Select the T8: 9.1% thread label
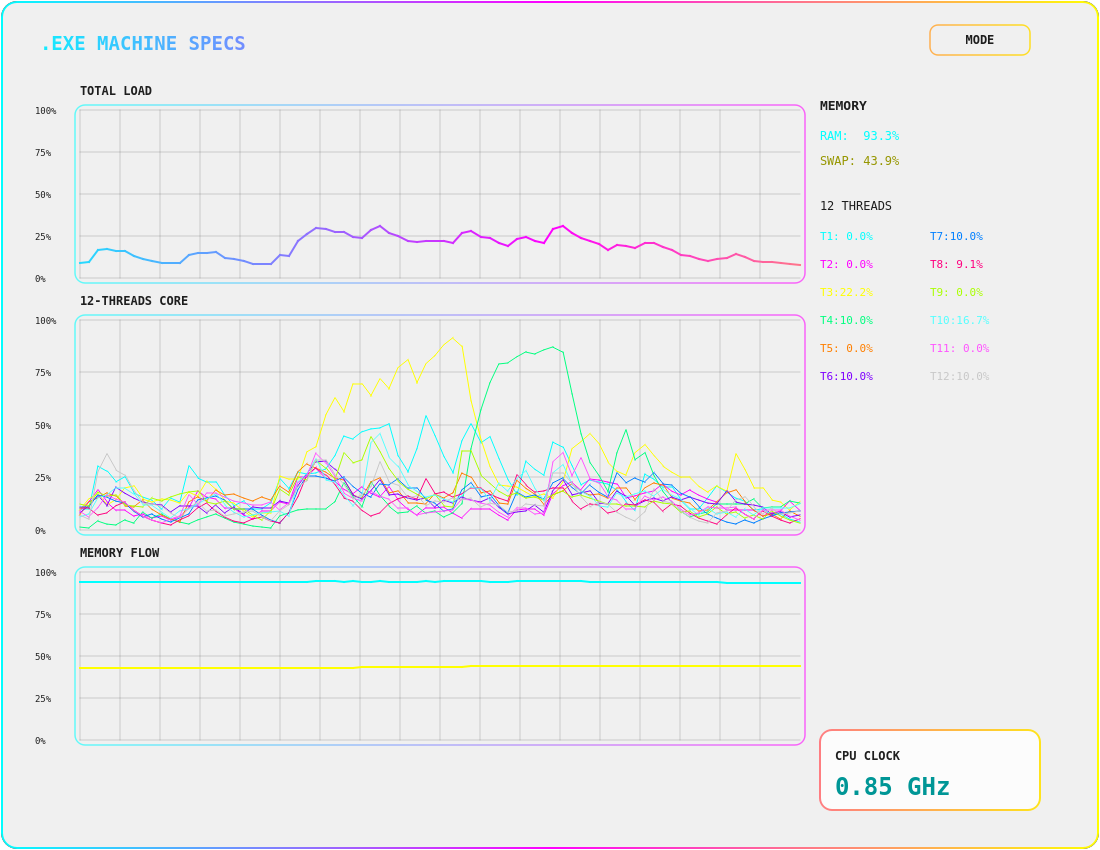Viewport: 1100px width, 850px height. 956,264
